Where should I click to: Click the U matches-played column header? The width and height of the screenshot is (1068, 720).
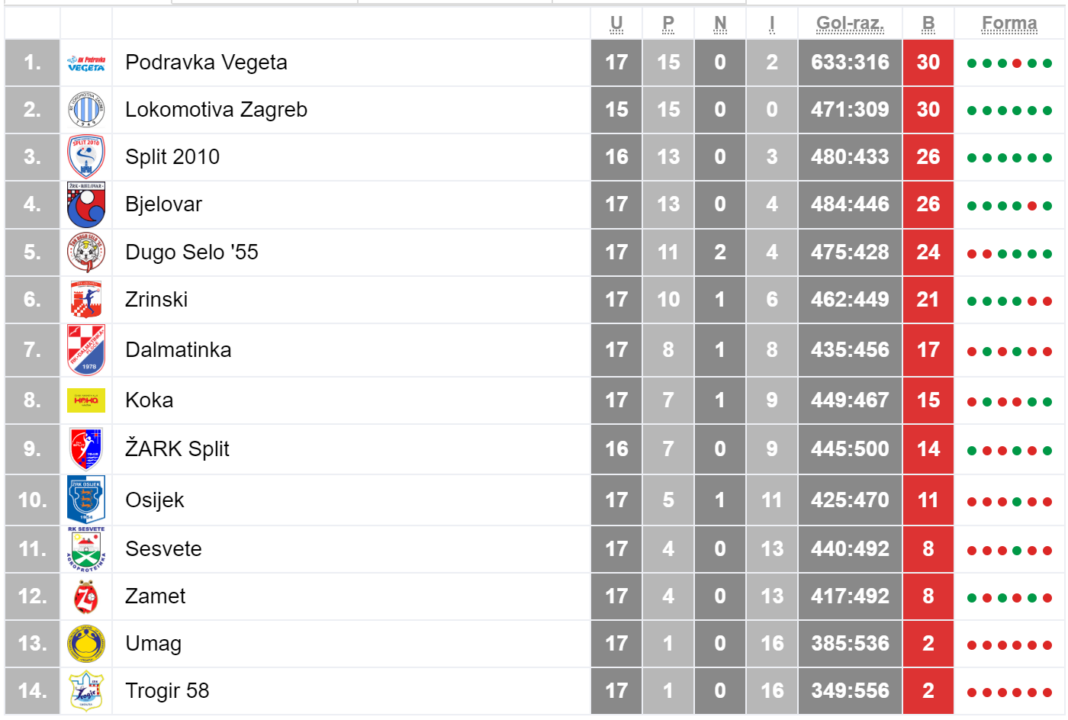pos(616,24)
